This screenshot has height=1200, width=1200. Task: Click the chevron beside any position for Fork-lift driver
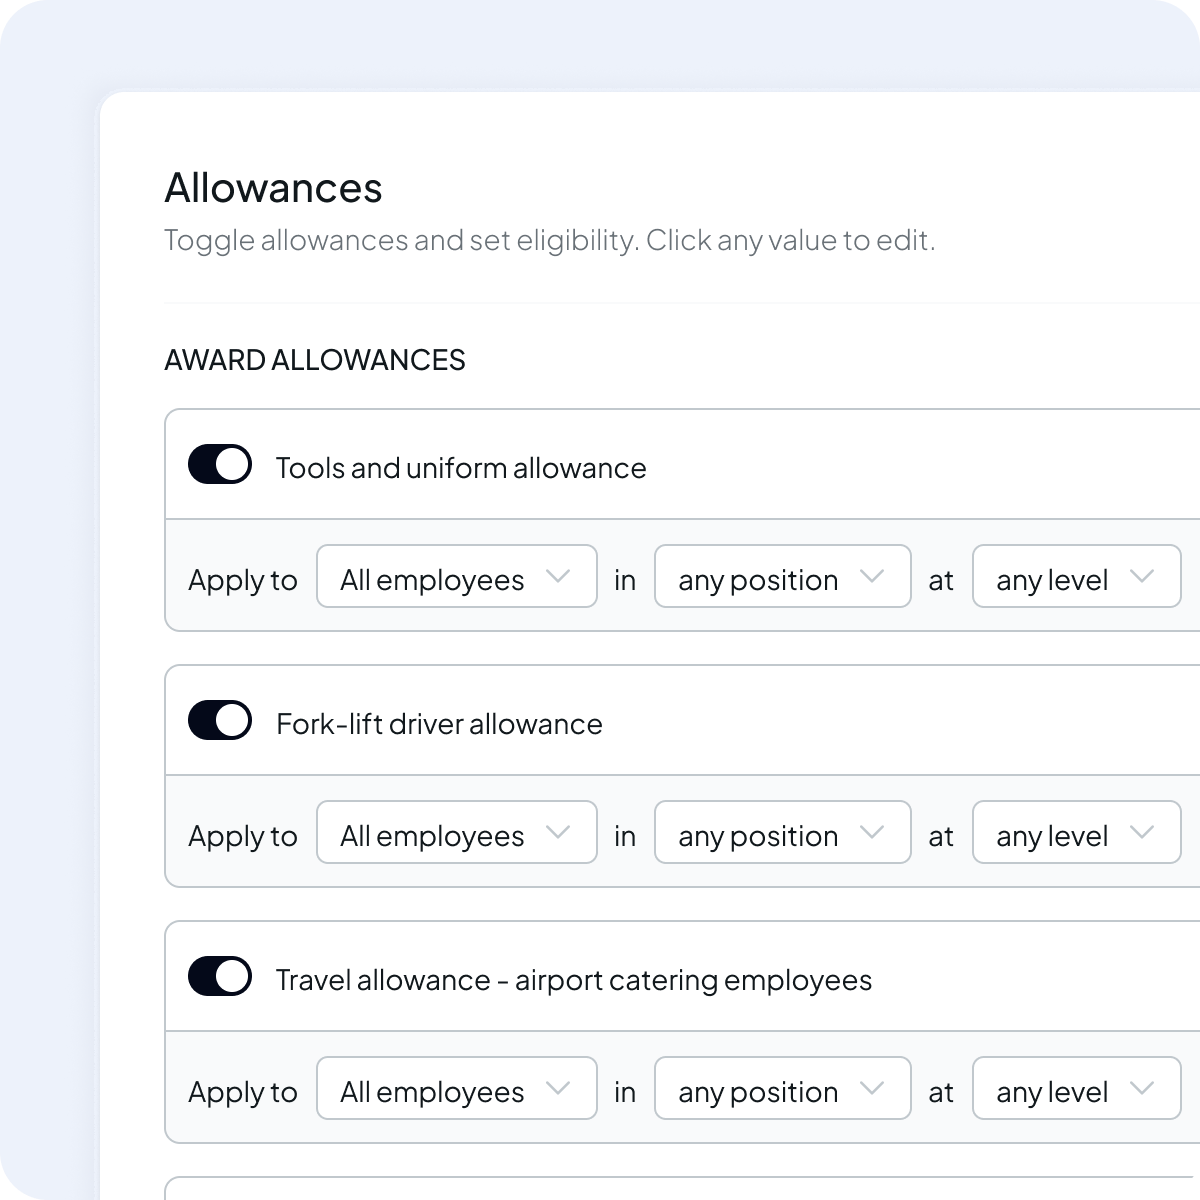click(x=873, y=833)
